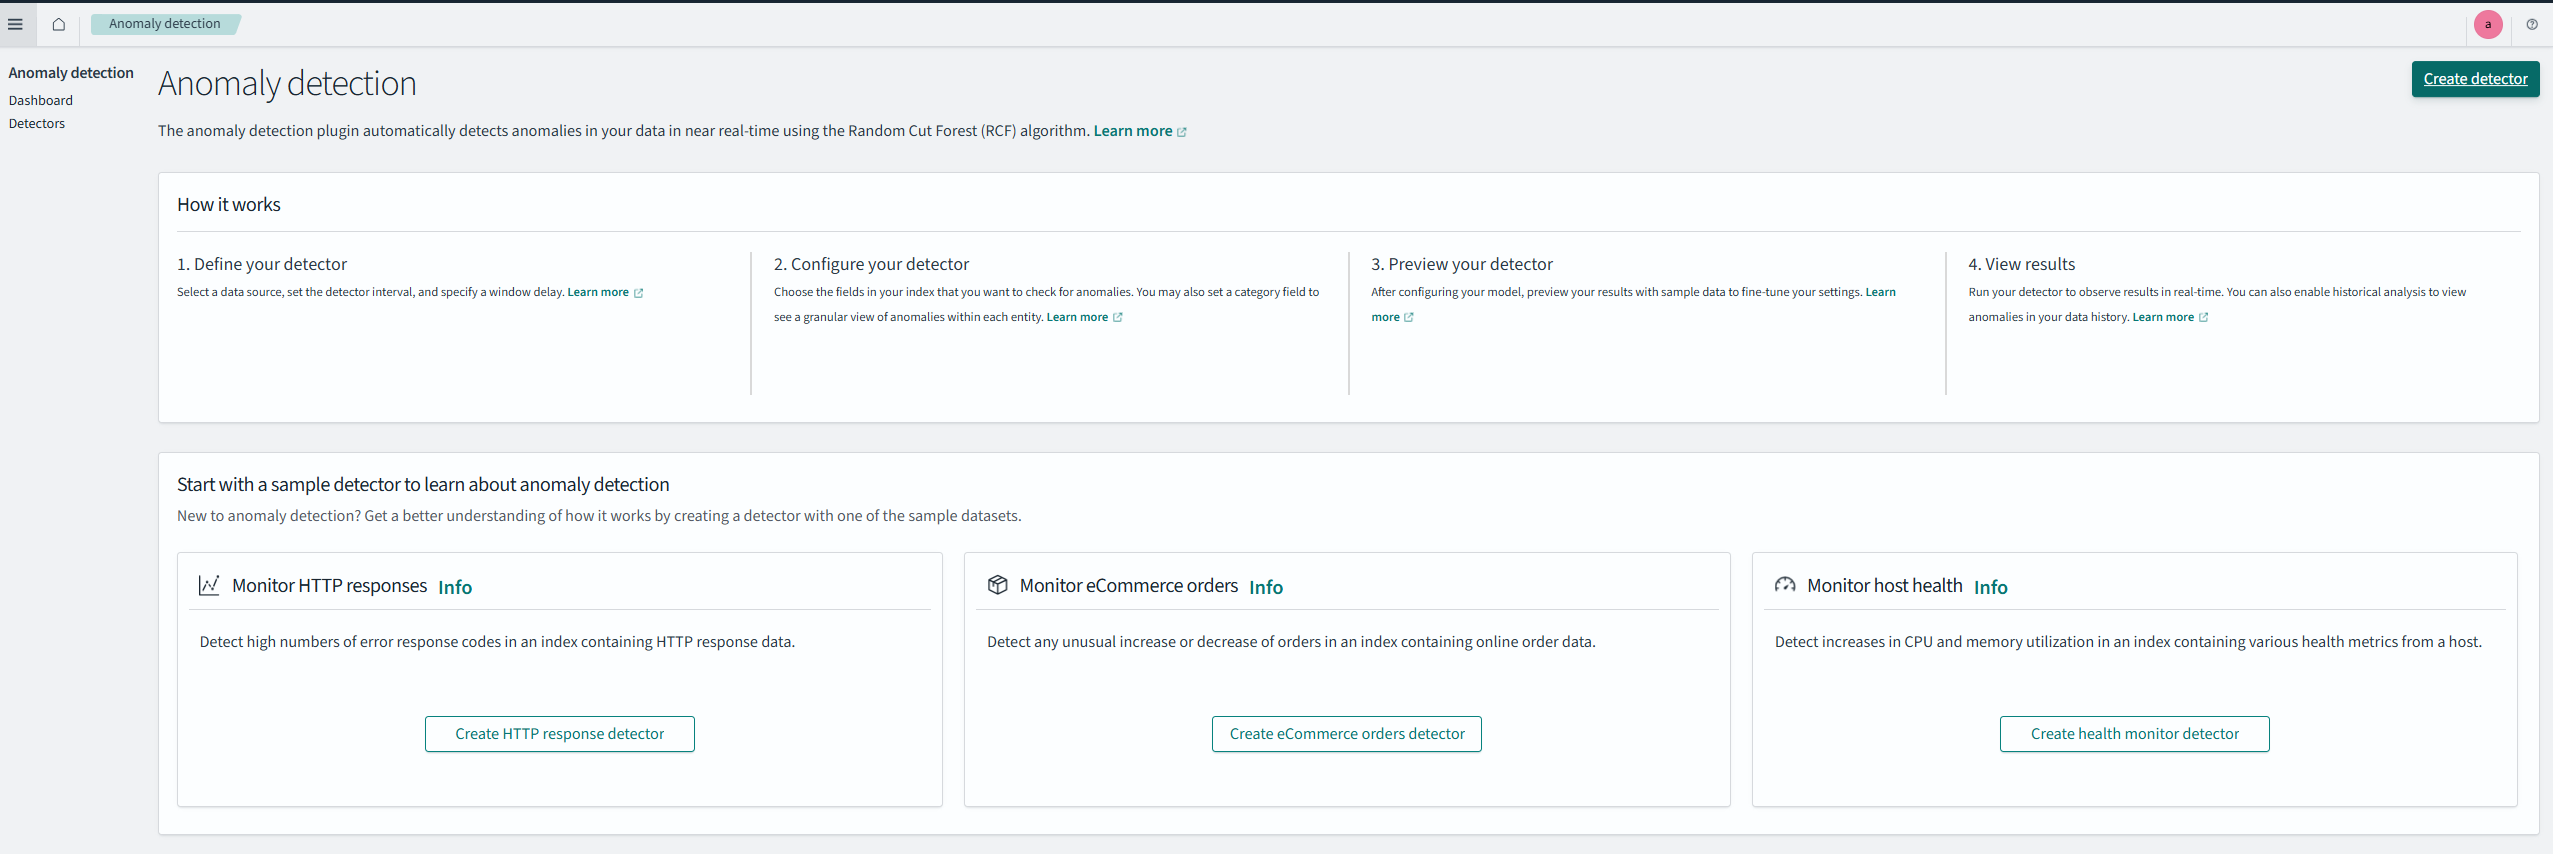Open Learn more under View results
This screenshot has width=2553, height=854.
click(x=2163, y=317)
